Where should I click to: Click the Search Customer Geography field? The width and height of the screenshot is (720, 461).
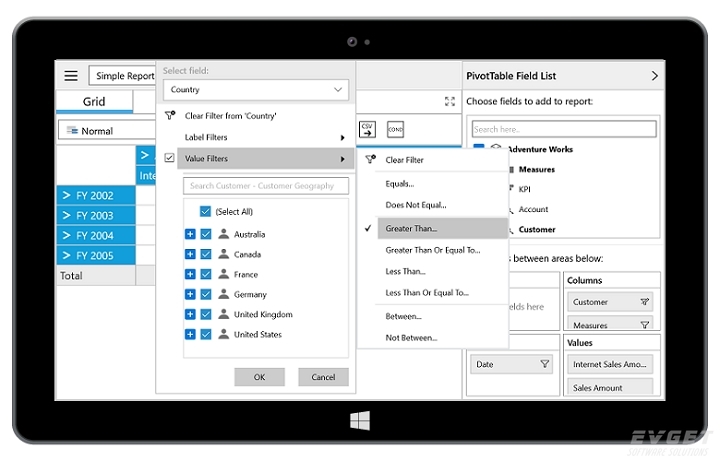266,186
